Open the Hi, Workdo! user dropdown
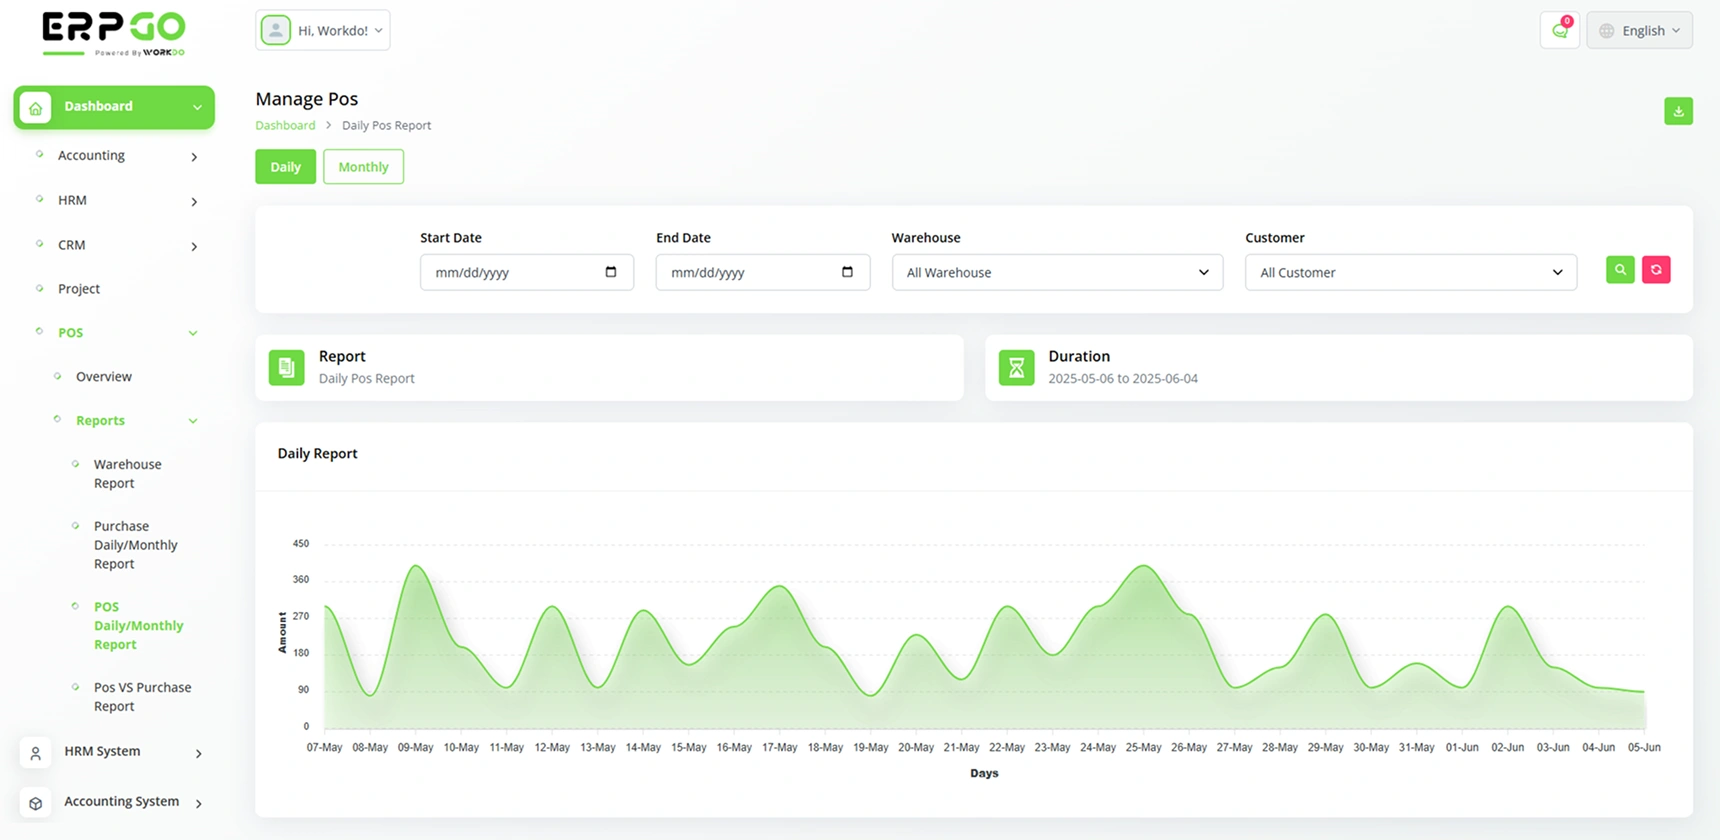The height and width of the screenshot is (840, 1720). 323,30
